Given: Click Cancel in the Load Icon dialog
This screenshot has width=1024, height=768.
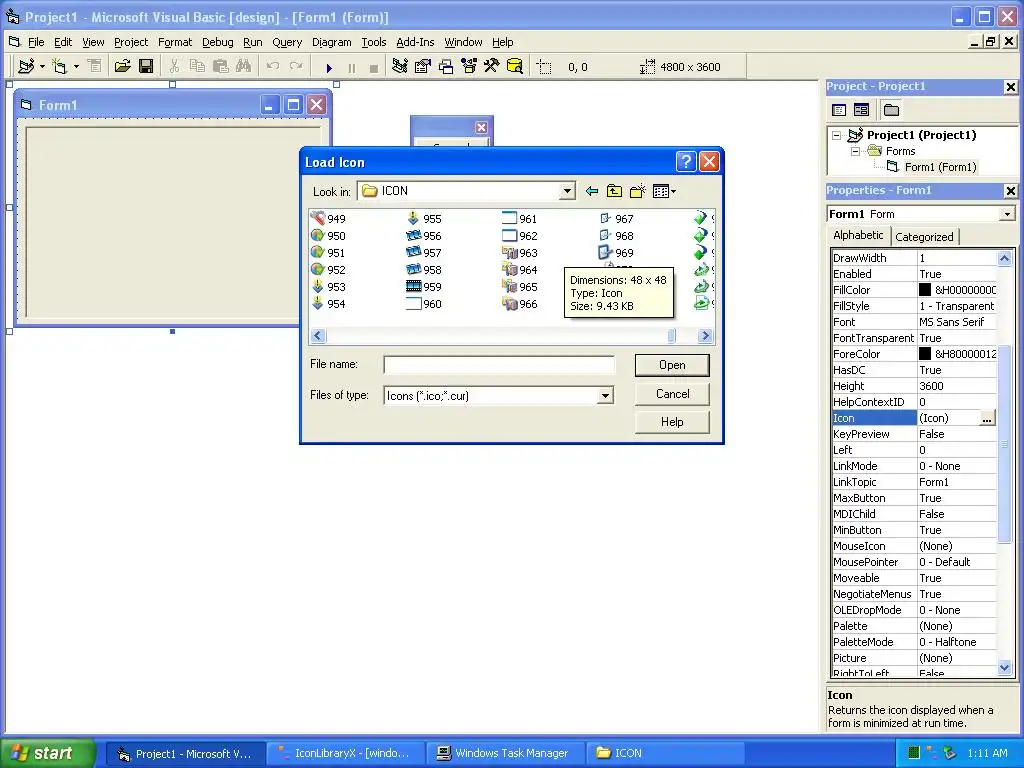Looking at the screenshot, I should coord(672,394).
